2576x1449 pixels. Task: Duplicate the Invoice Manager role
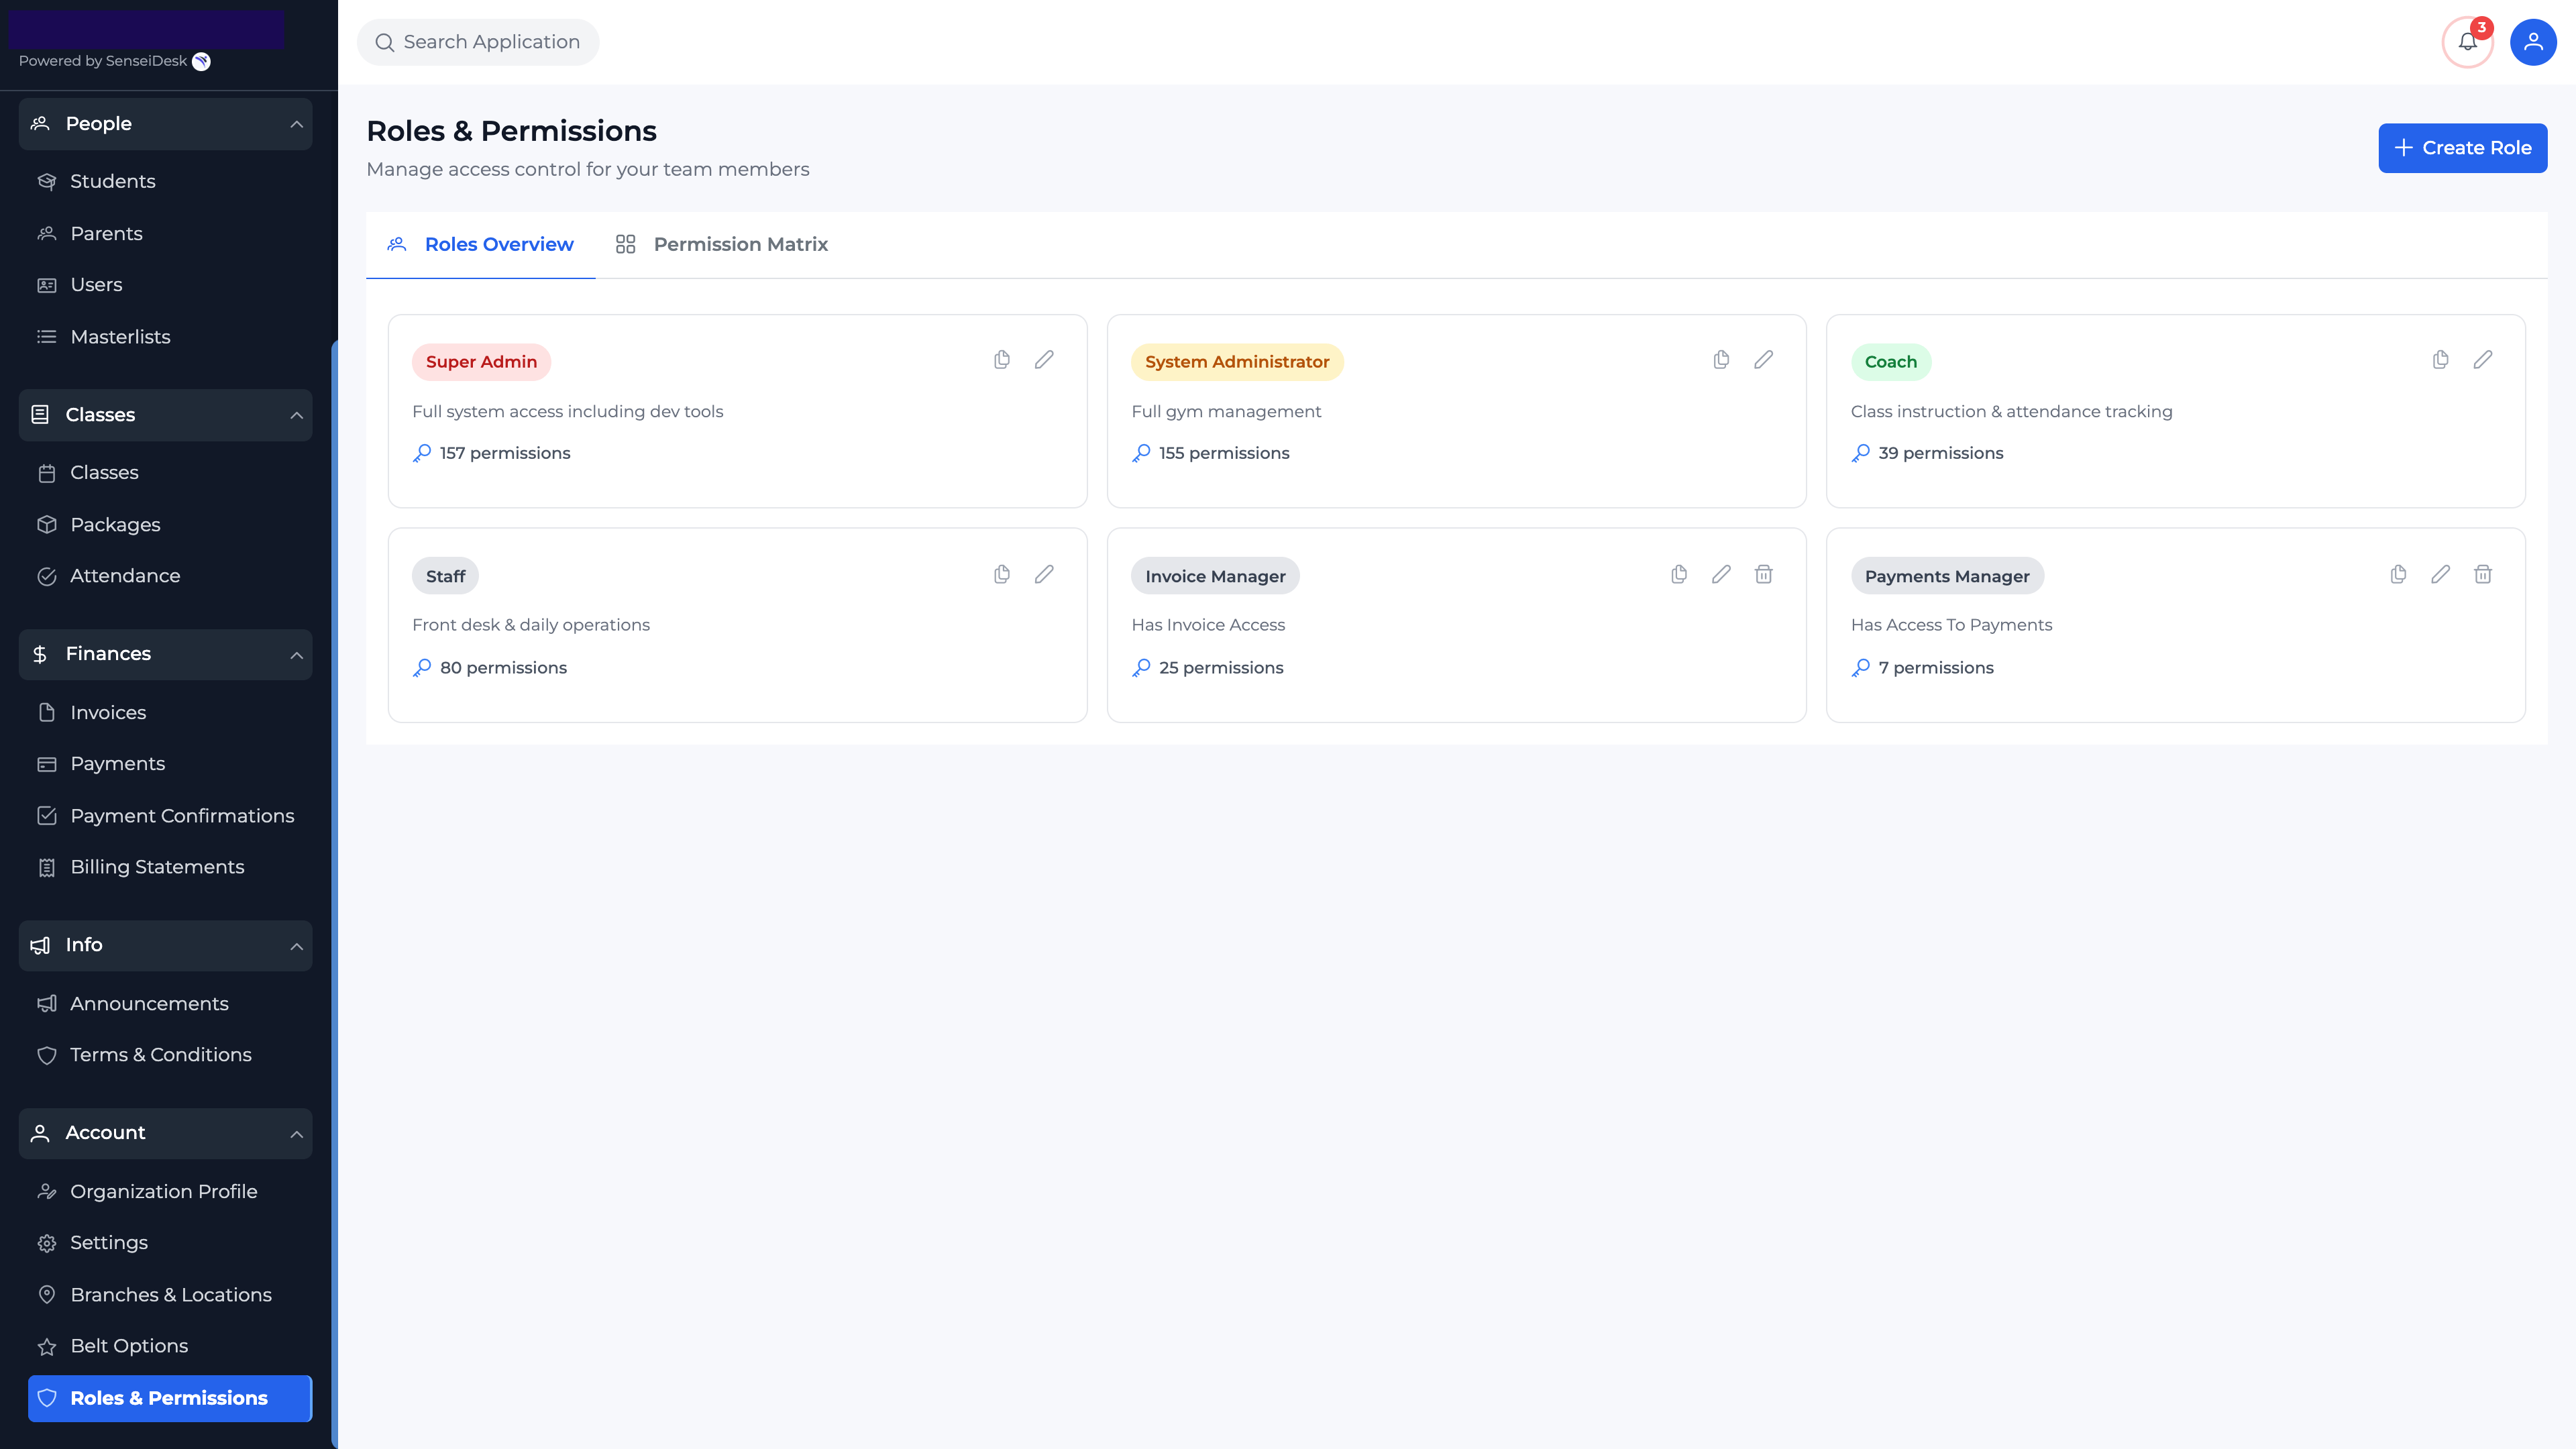tap(1679, 574)
